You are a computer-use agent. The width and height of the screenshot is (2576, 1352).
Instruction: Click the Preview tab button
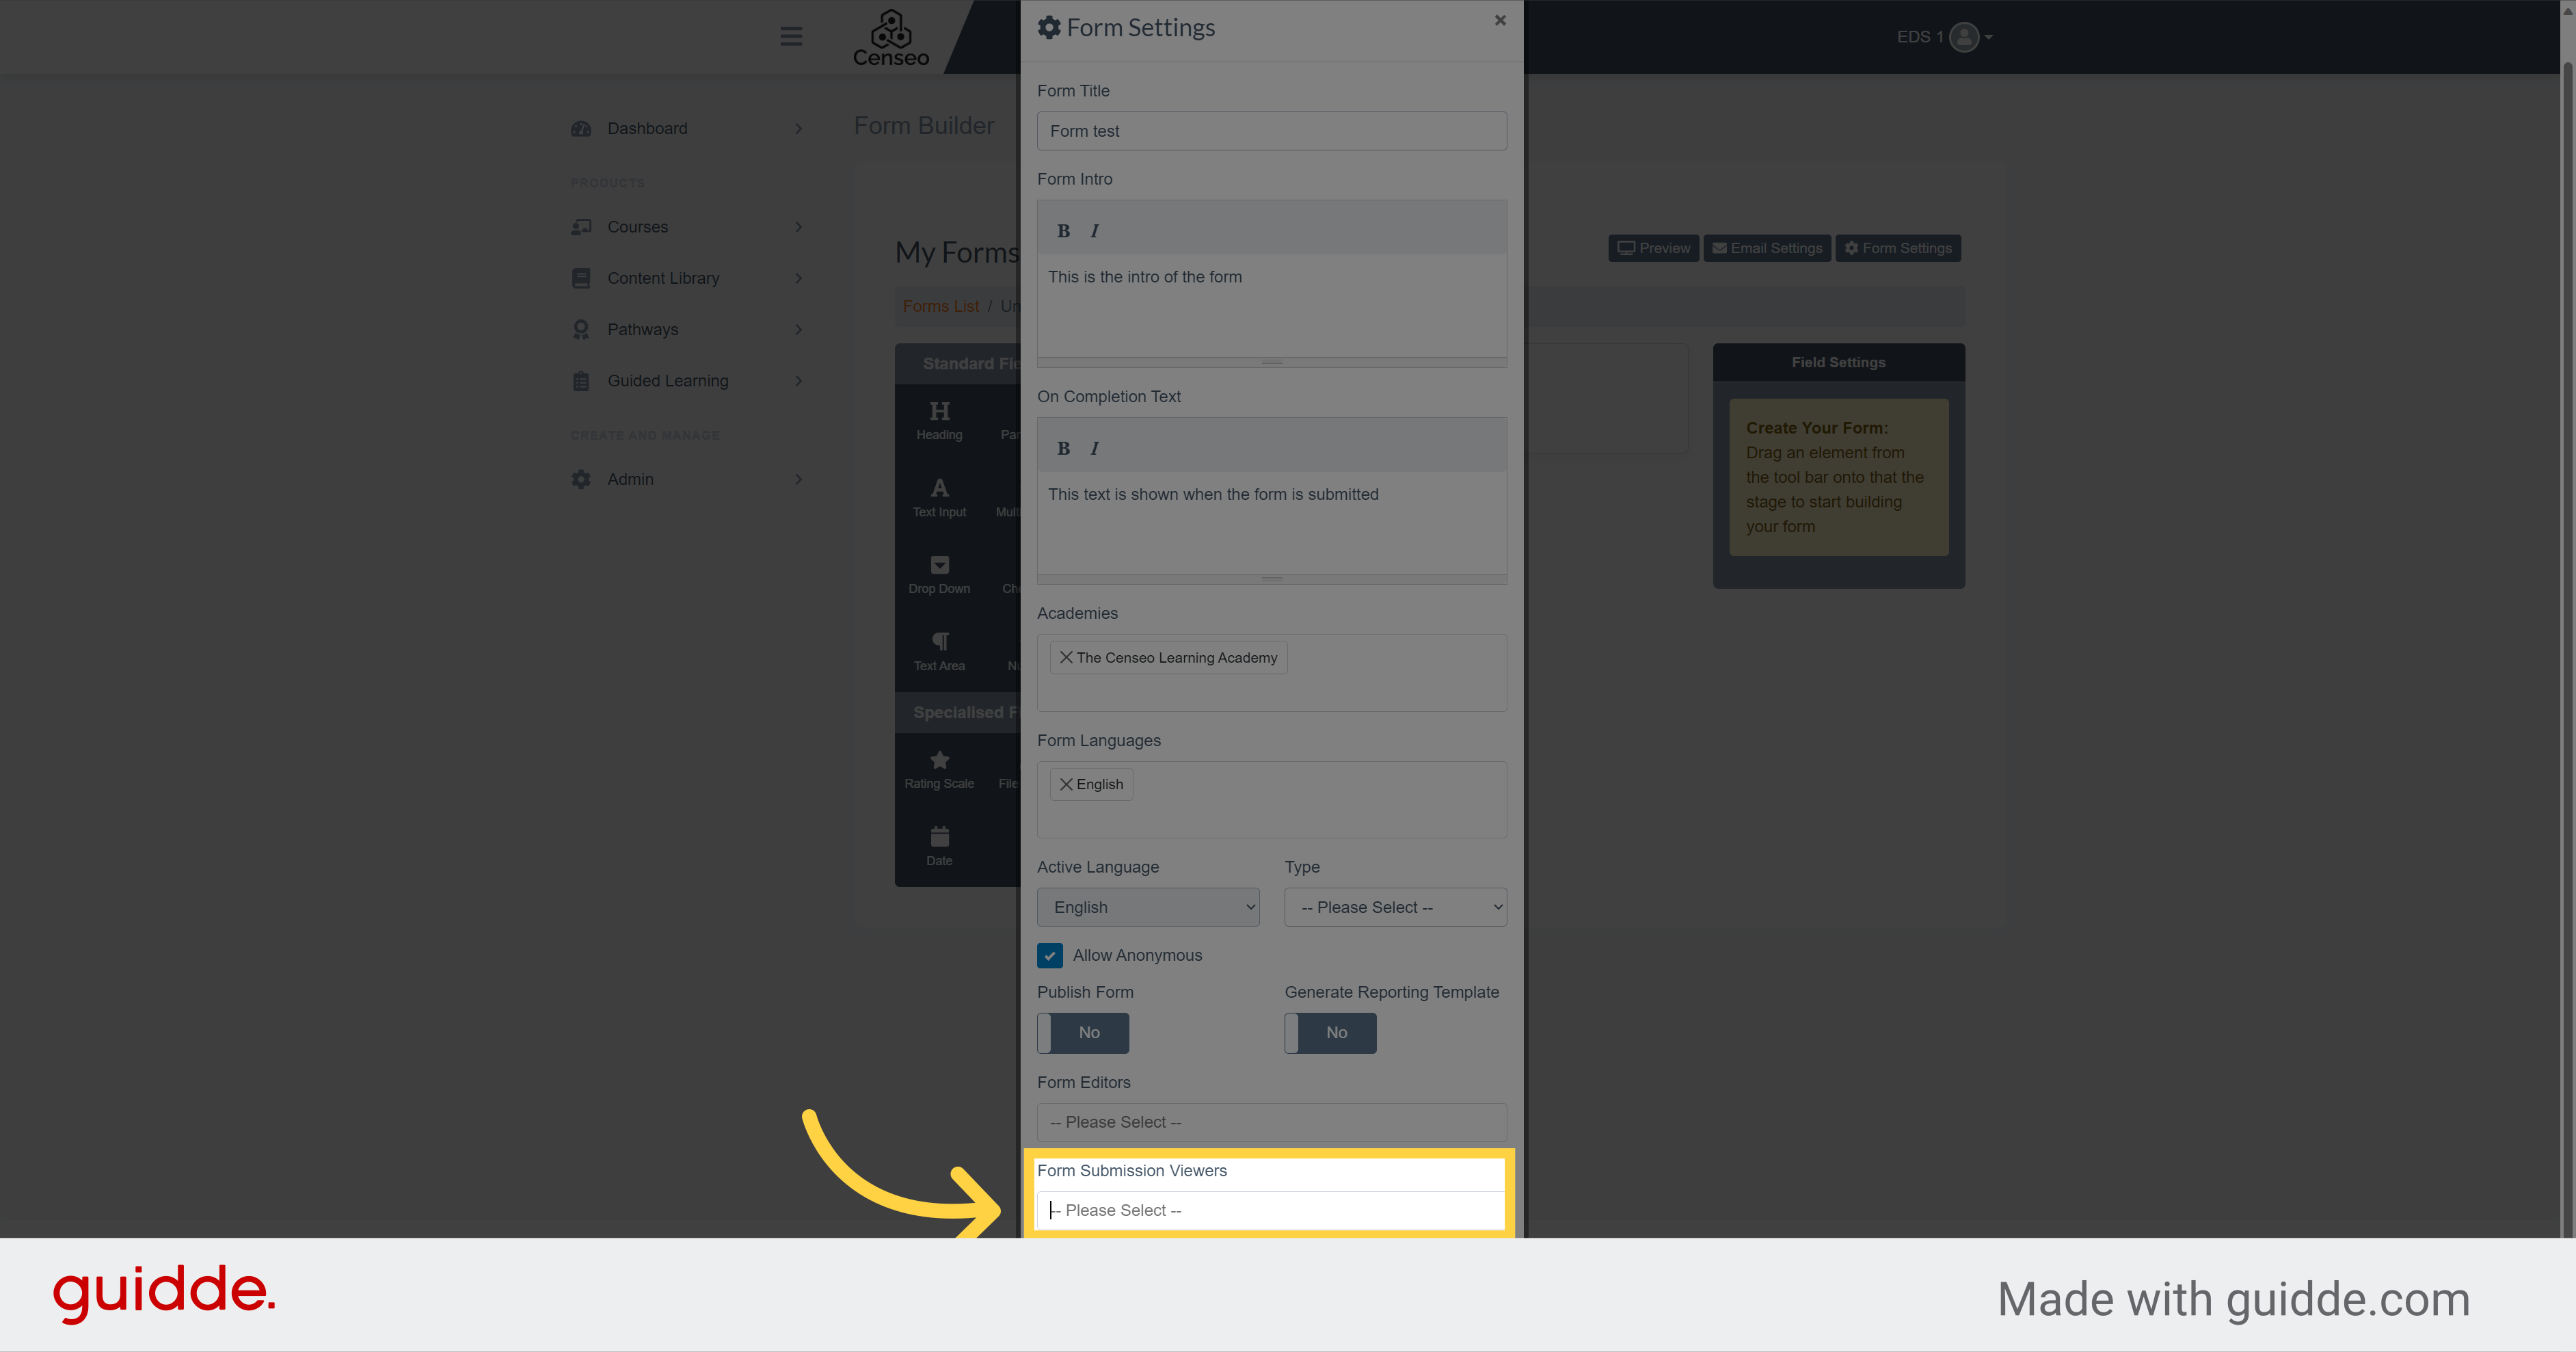pyautogui.click(x=1654, y=247)
